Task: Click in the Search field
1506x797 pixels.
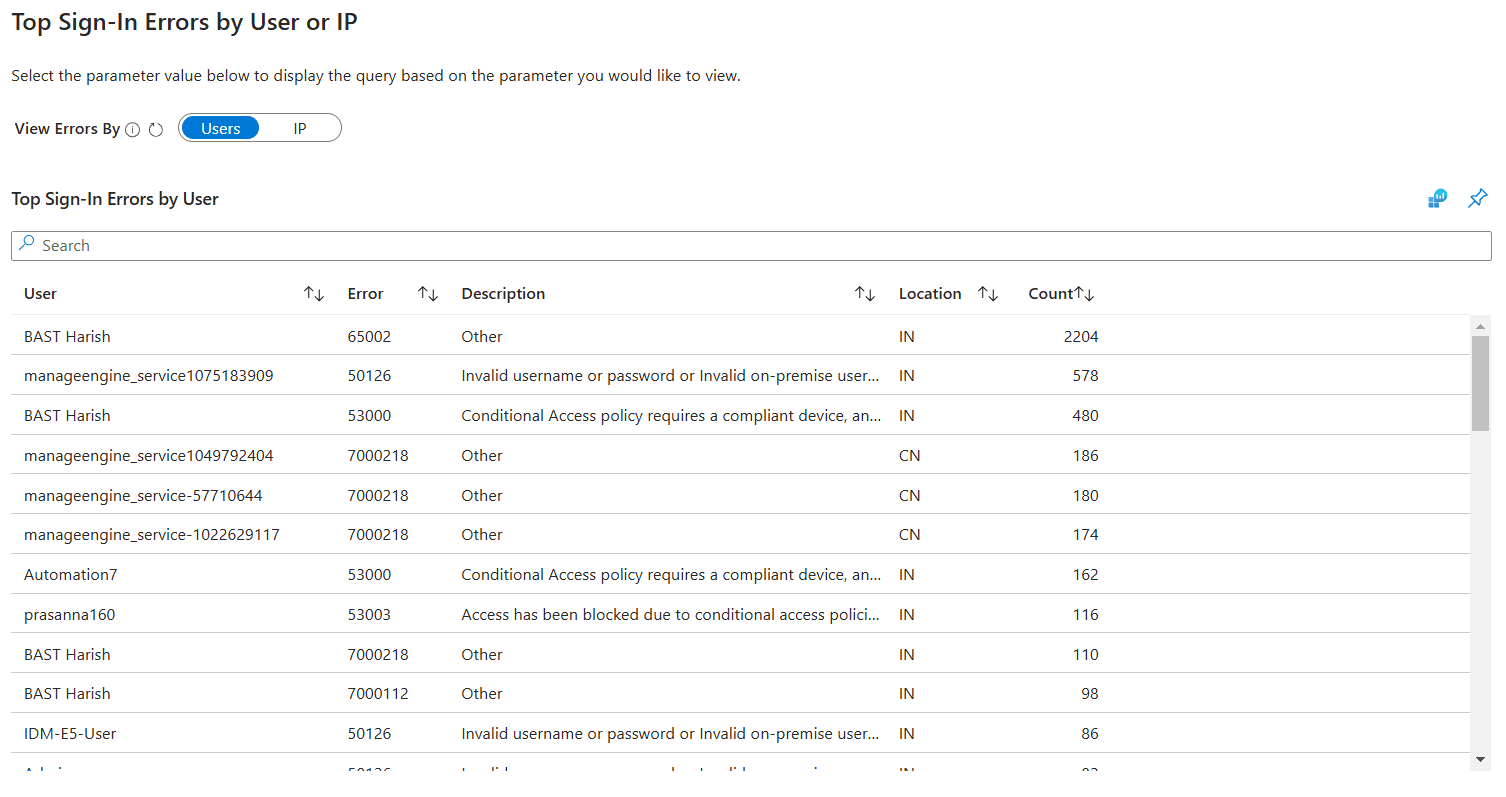Action: click(750, 246)
